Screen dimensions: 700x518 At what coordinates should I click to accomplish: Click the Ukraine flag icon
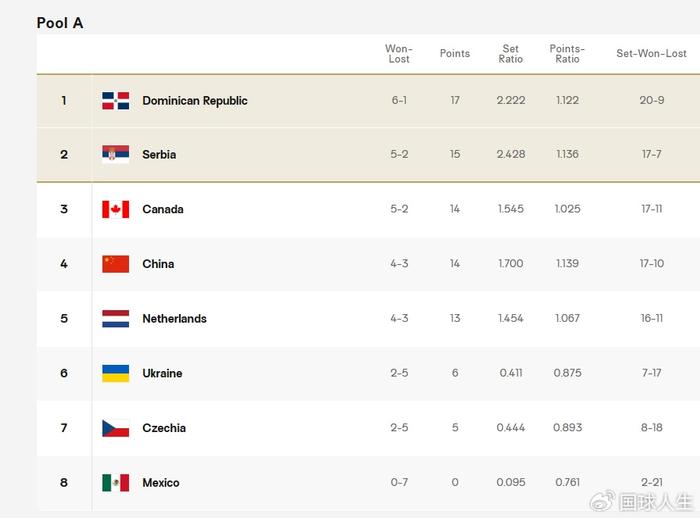(116, 373)
